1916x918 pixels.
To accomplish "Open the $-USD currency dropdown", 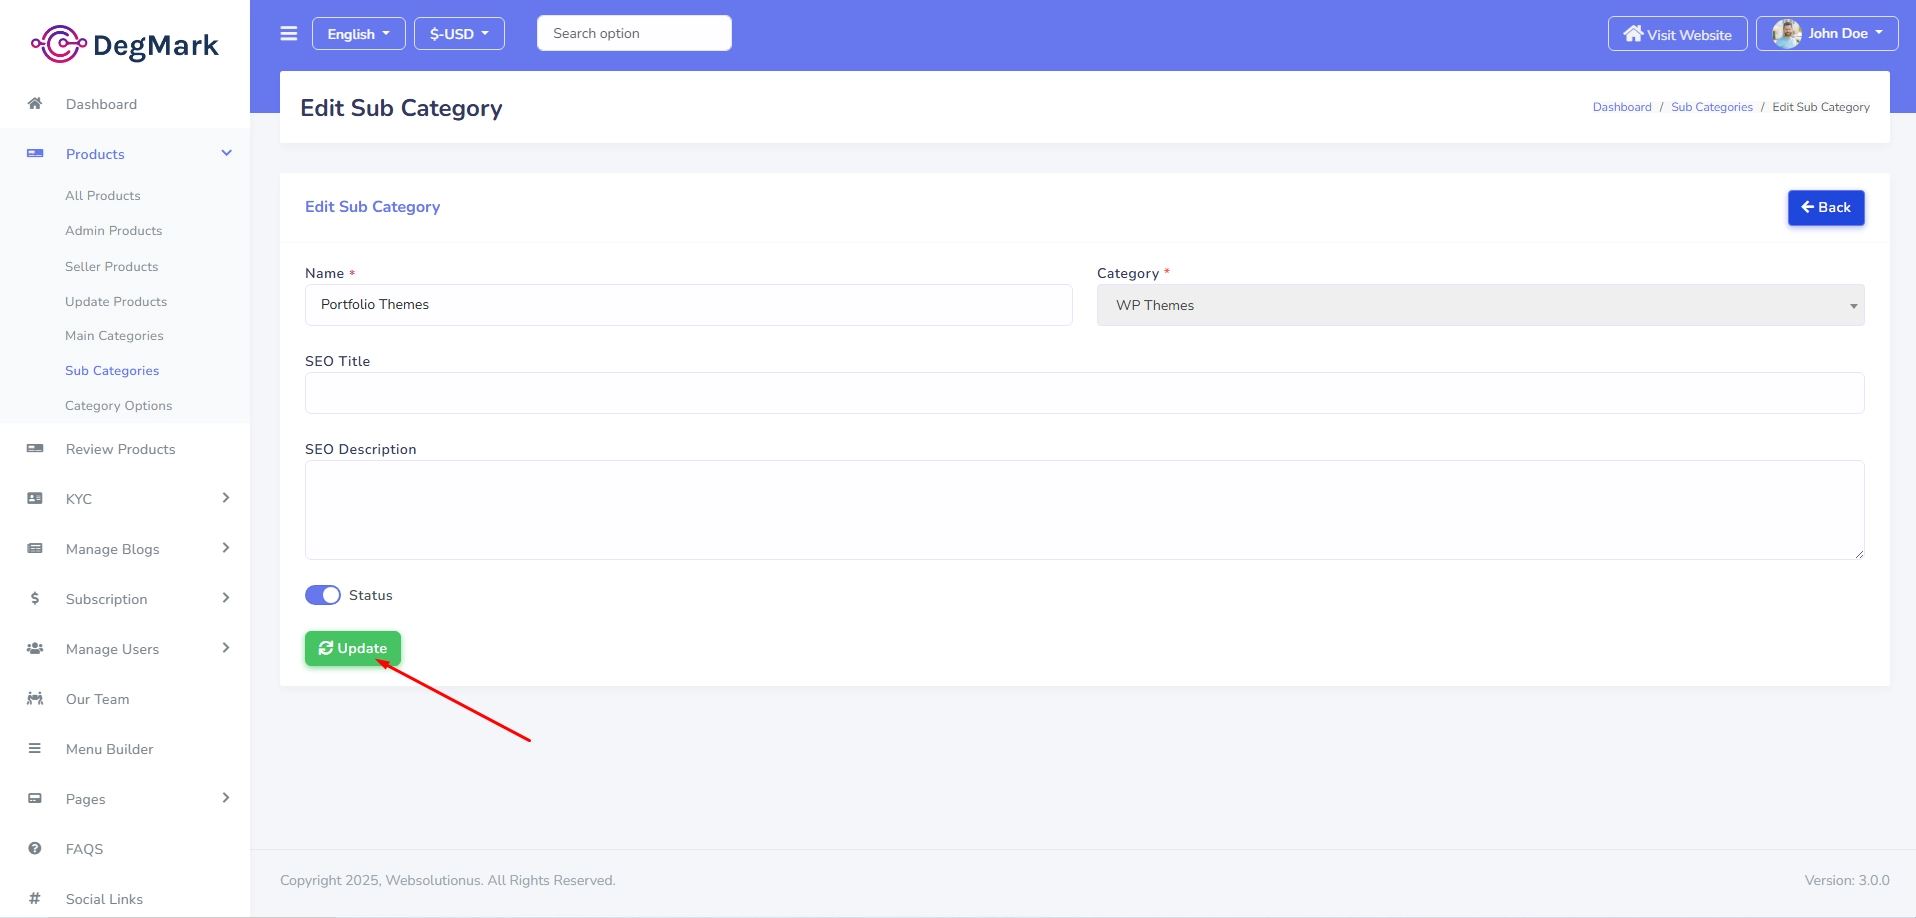I will pyautogui.click(x=460, y=33).
